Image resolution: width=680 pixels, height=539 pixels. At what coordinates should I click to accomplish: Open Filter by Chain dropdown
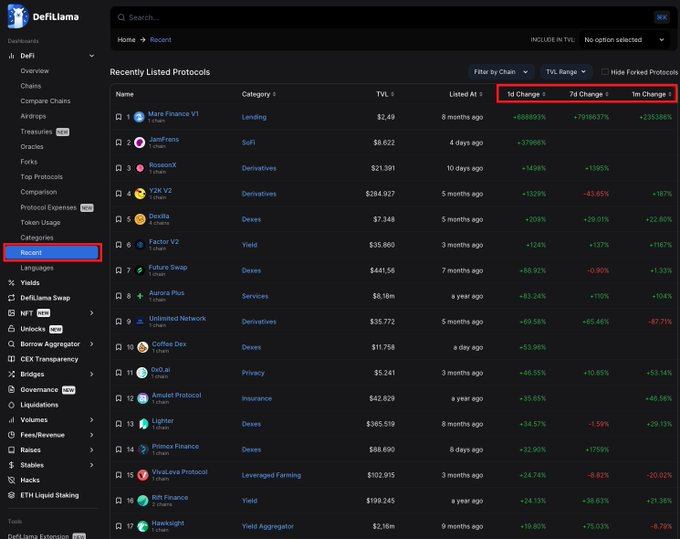coord(501,72)
